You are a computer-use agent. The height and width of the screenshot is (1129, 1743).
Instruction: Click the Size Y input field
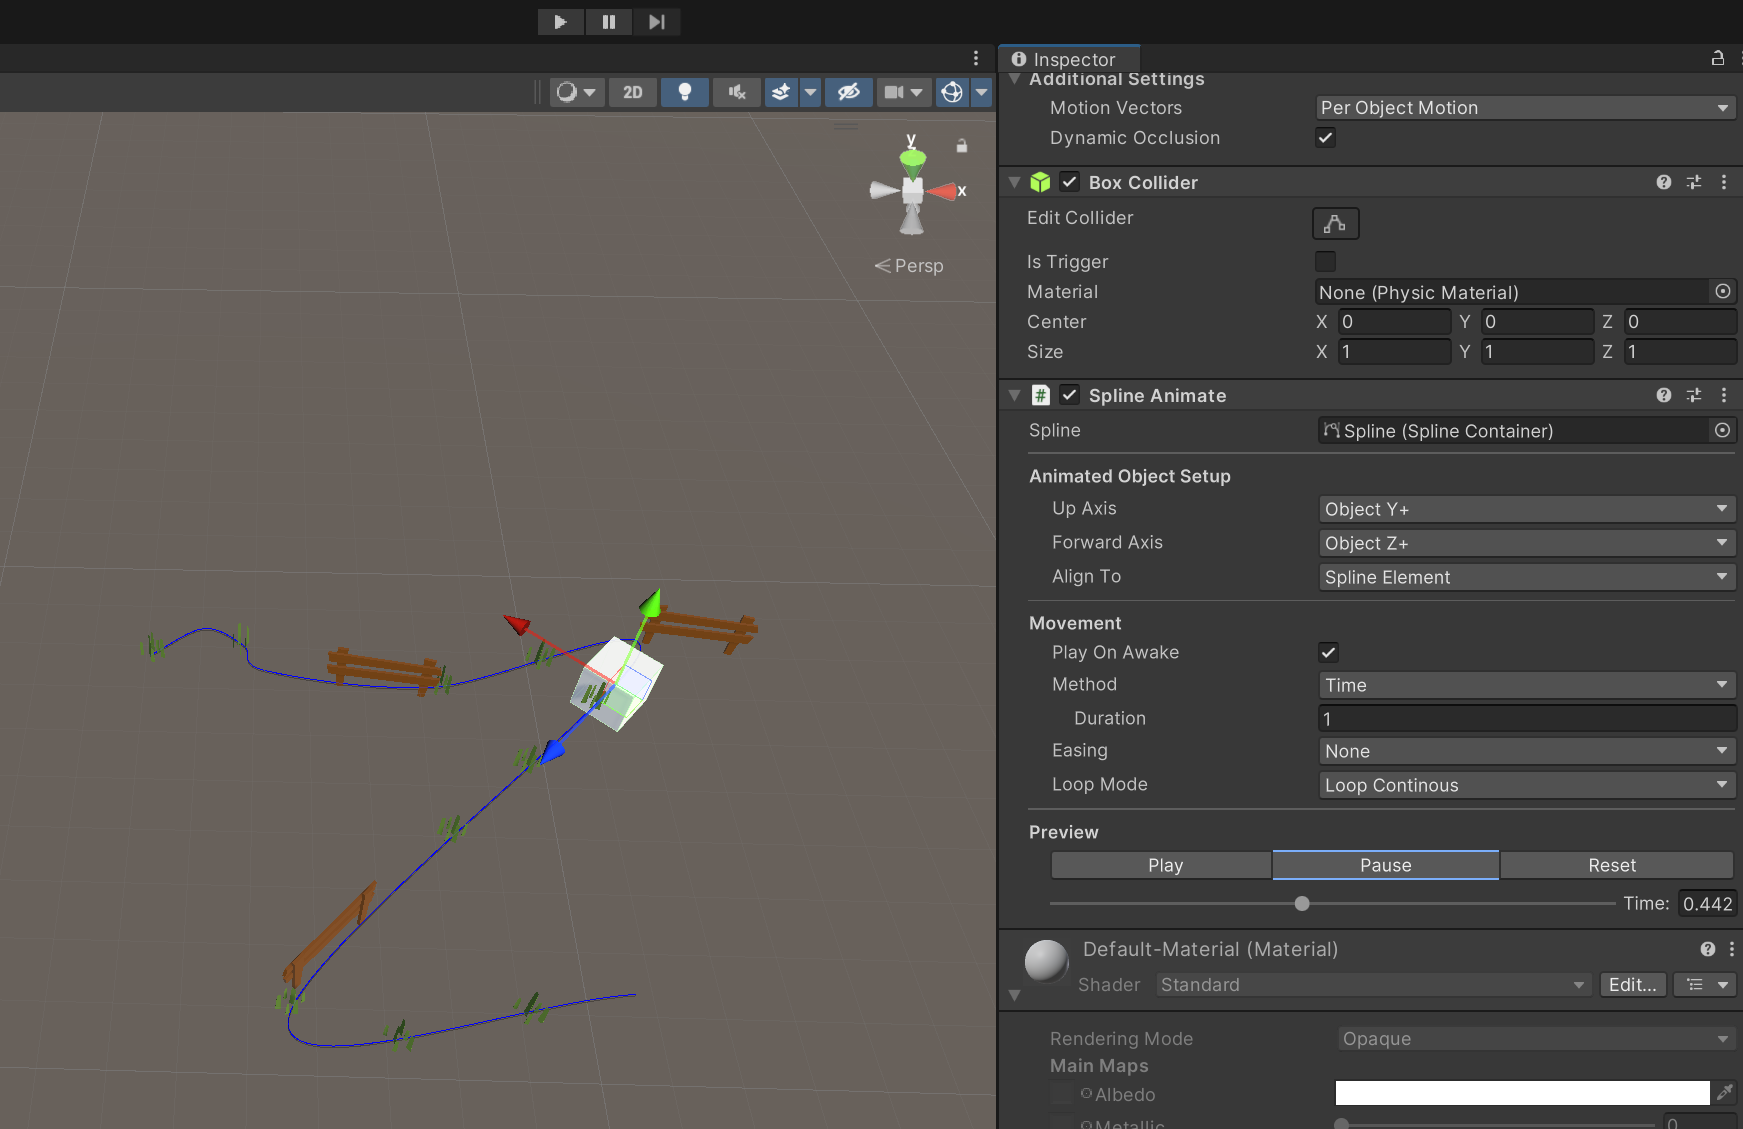[1538, 352]
